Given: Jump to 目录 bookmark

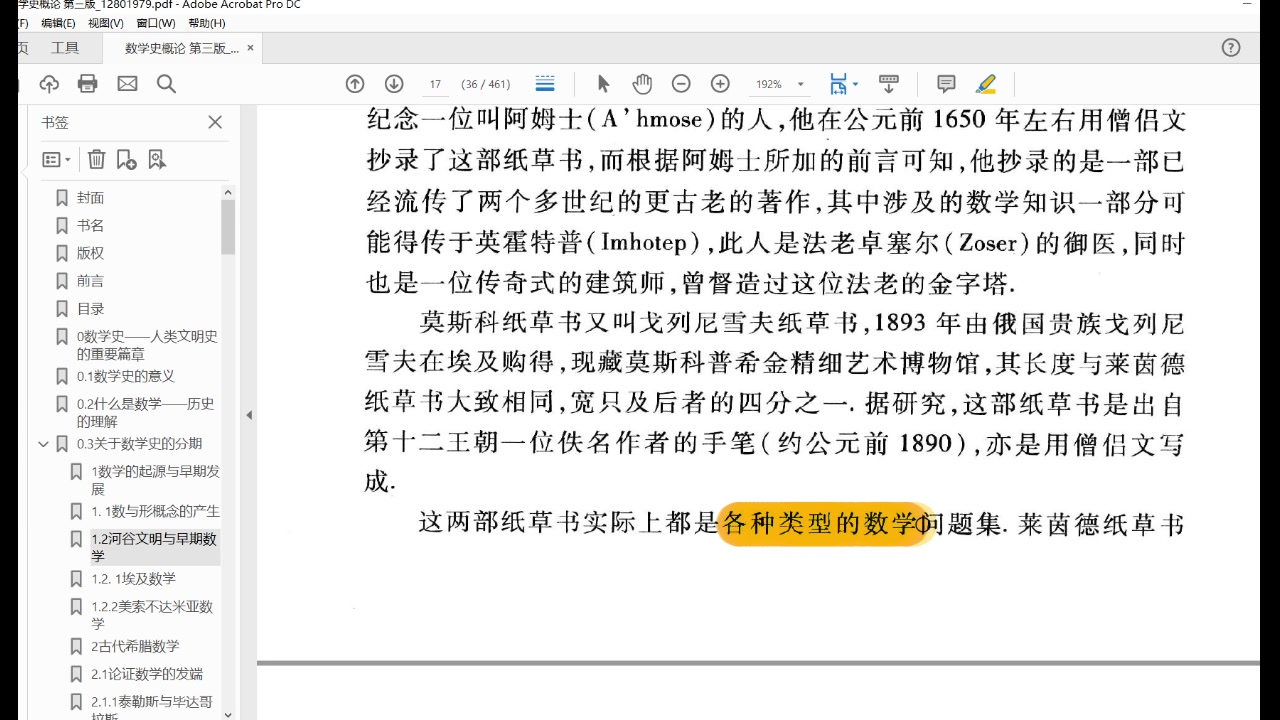Looking at the screenshot, I should coord(90,309).
